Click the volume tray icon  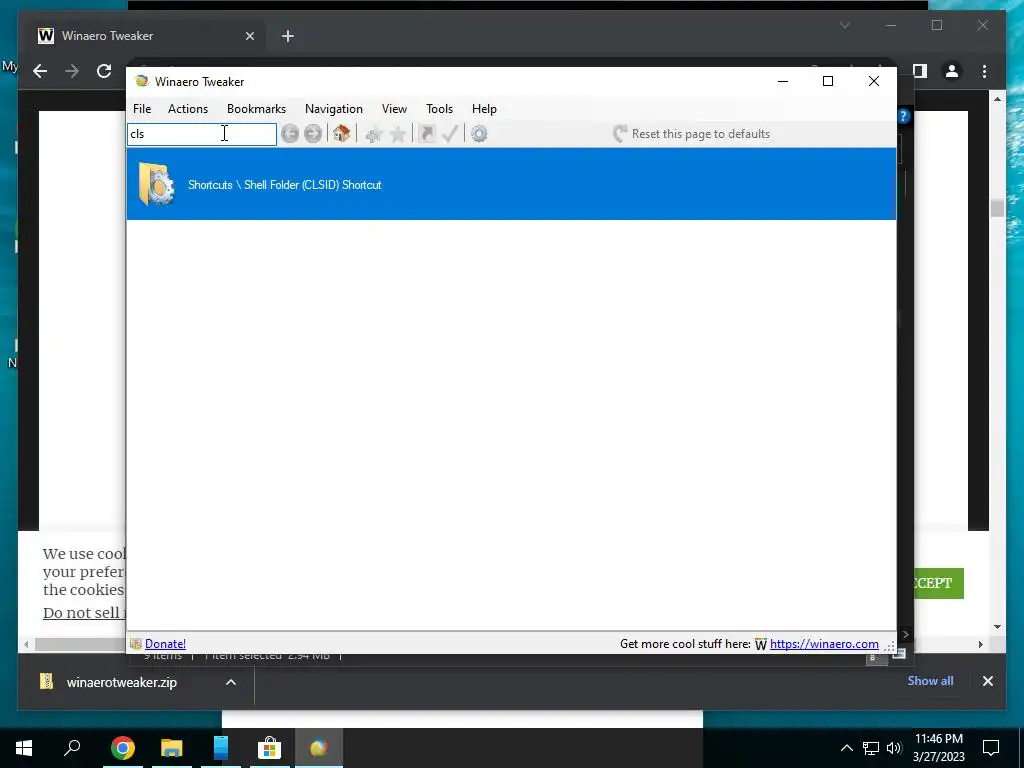click(x=894, y=748)
